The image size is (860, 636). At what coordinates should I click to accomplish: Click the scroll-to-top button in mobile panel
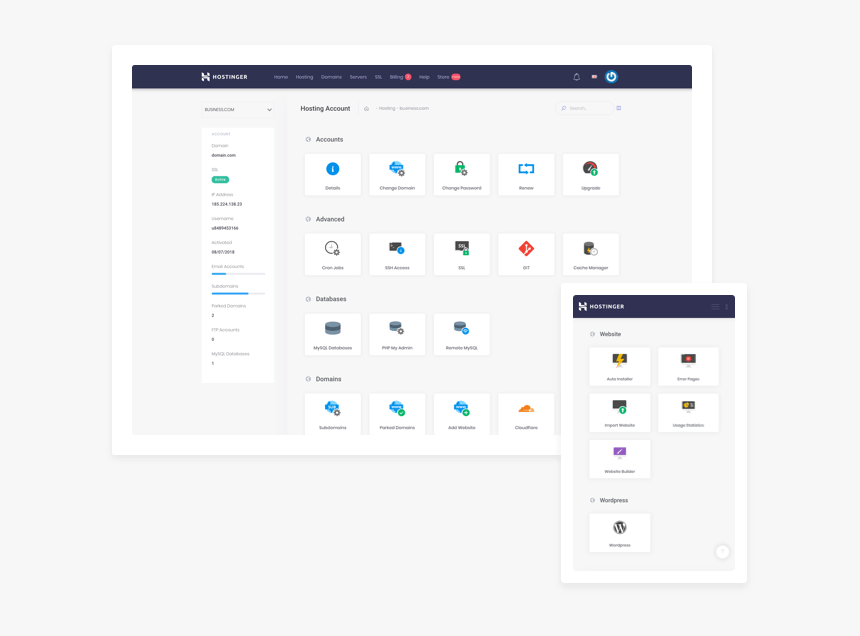pos(722,552)
